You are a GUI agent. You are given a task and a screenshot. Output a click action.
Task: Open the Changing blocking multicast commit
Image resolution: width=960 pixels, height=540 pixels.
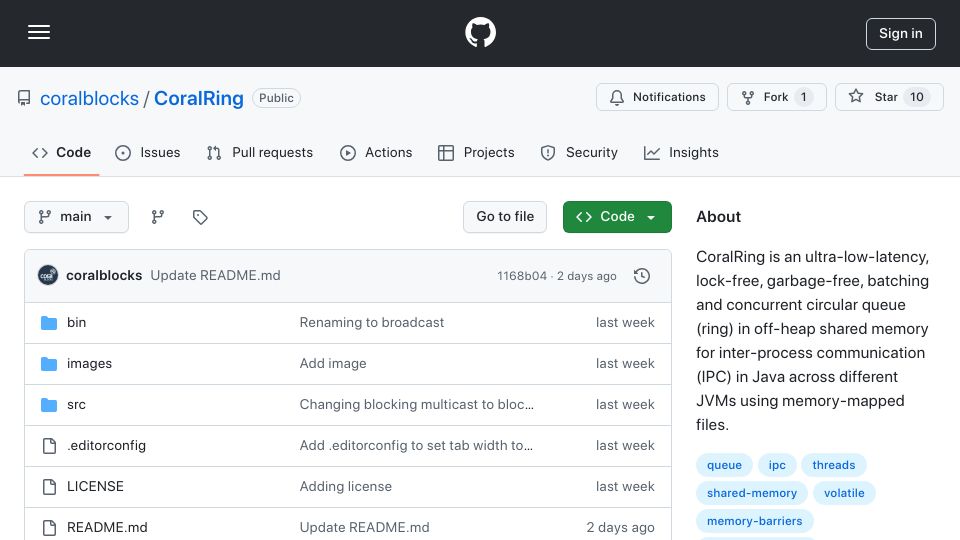(x=416, y=405)
